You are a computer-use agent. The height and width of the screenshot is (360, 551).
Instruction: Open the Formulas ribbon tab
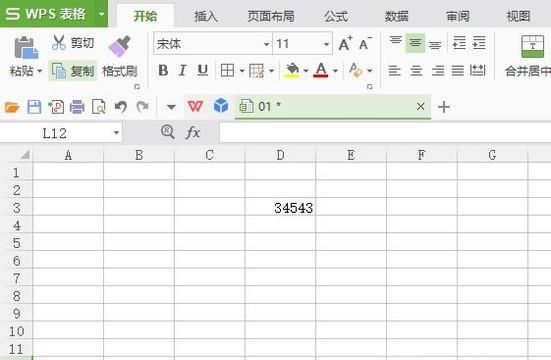click(336, 17)
